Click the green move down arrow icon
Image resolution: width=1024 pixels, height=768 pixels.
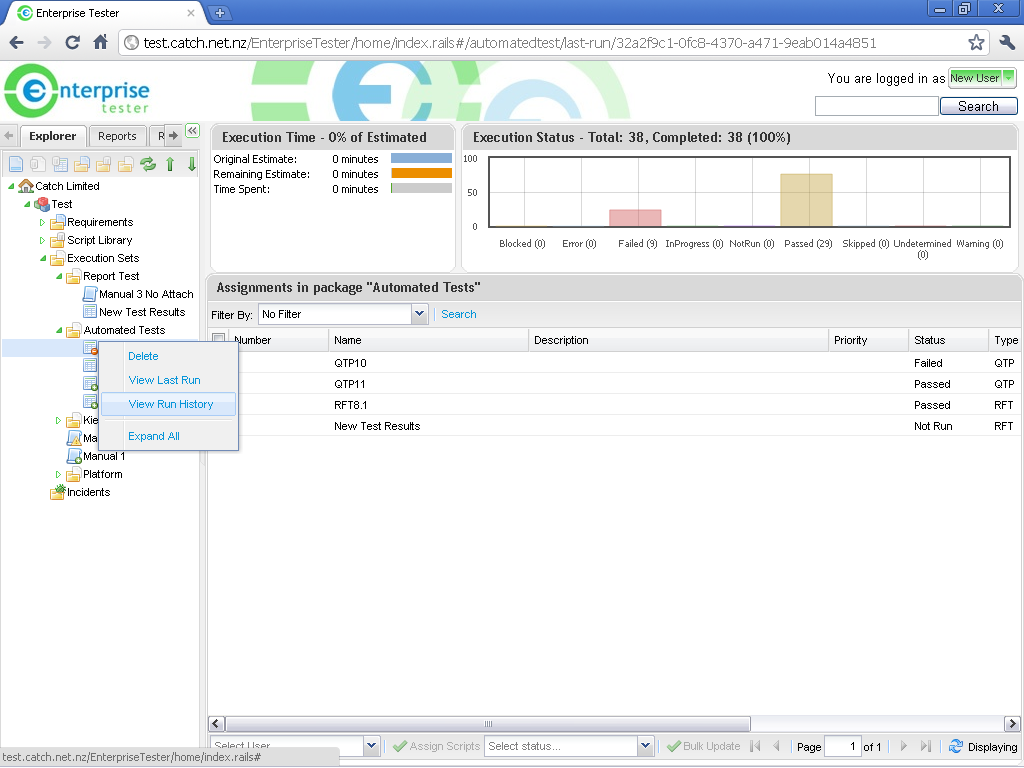click(192, 164)
